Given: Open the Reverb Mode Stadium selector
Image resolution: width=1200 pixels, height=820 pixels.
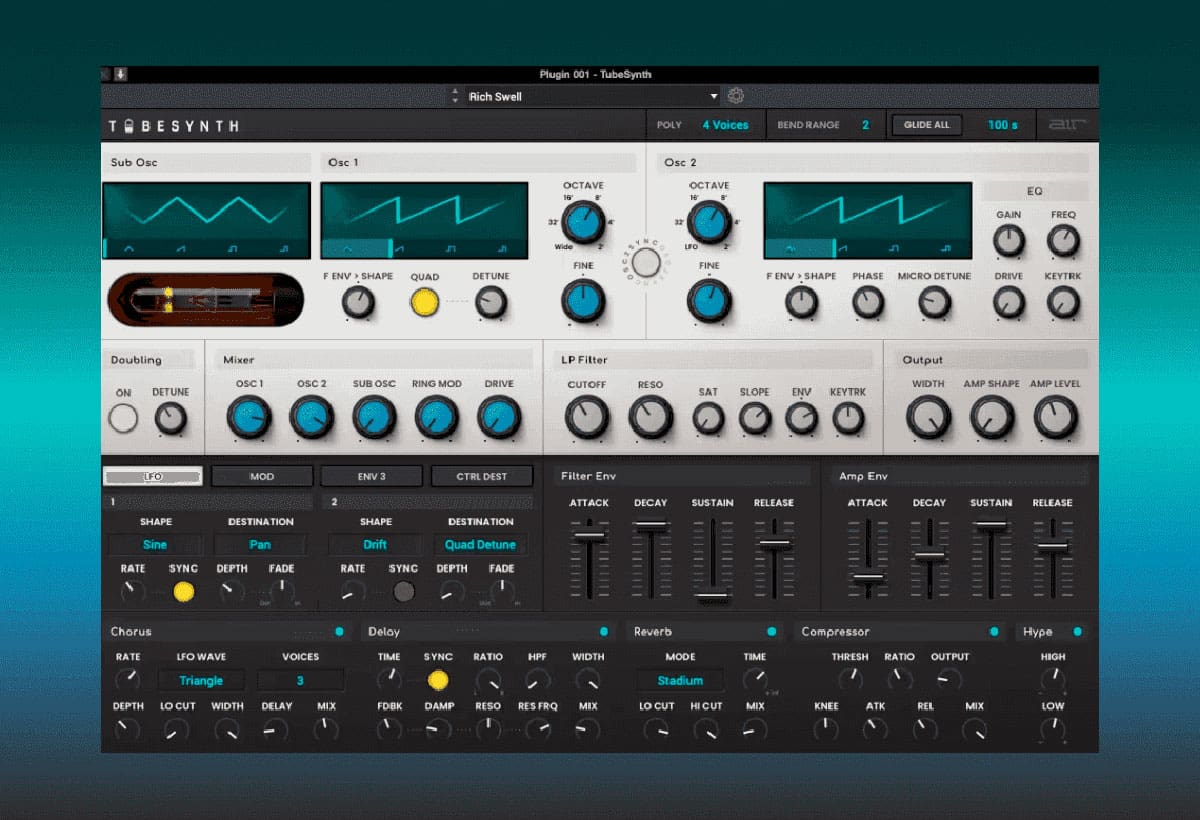Looking at the screenshot, I should (x=680, y=681).
